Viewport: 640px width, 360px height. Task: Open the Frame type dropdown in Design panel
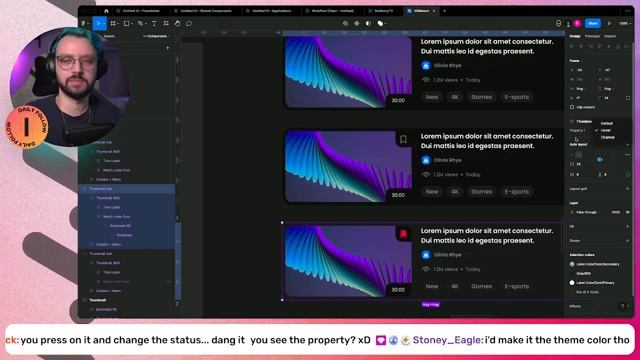click(575, 60)
